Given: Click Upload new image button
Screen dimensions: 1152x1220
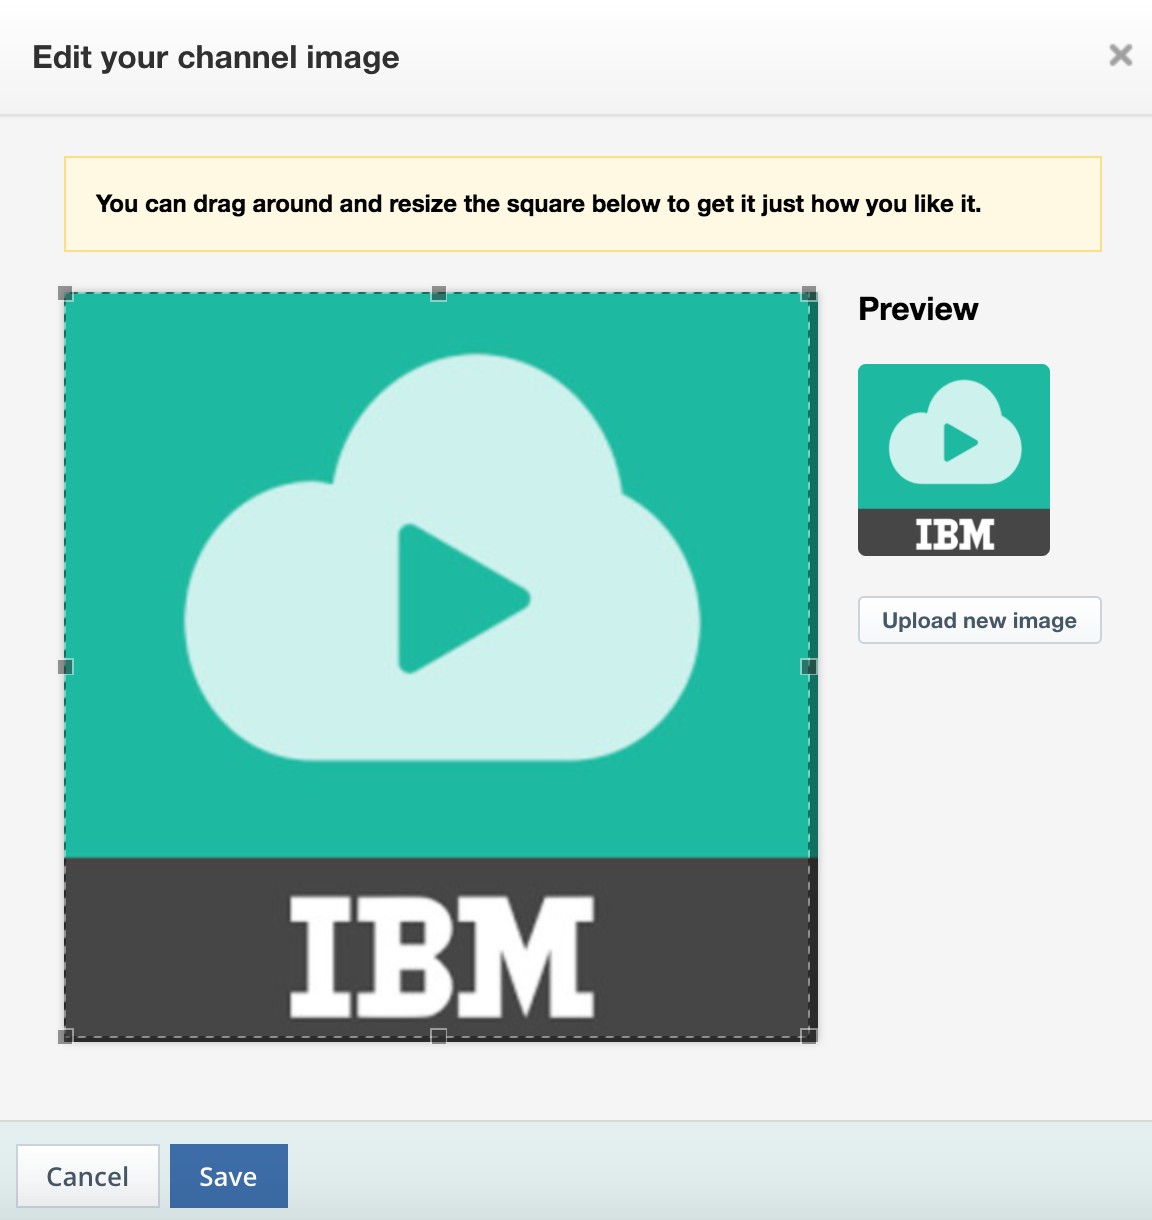Looking at the screenshot, I should pos(980,620).
